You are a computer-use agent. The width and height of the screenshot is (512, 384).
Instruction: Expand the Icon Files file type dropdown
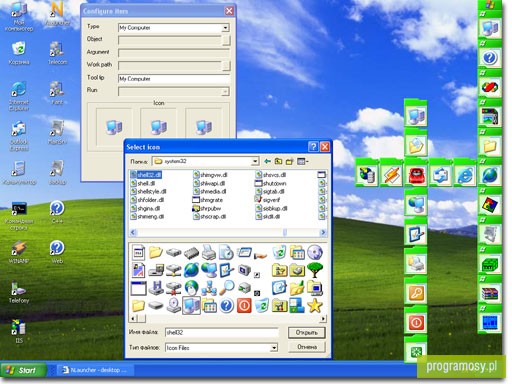[x=274, y=348]
